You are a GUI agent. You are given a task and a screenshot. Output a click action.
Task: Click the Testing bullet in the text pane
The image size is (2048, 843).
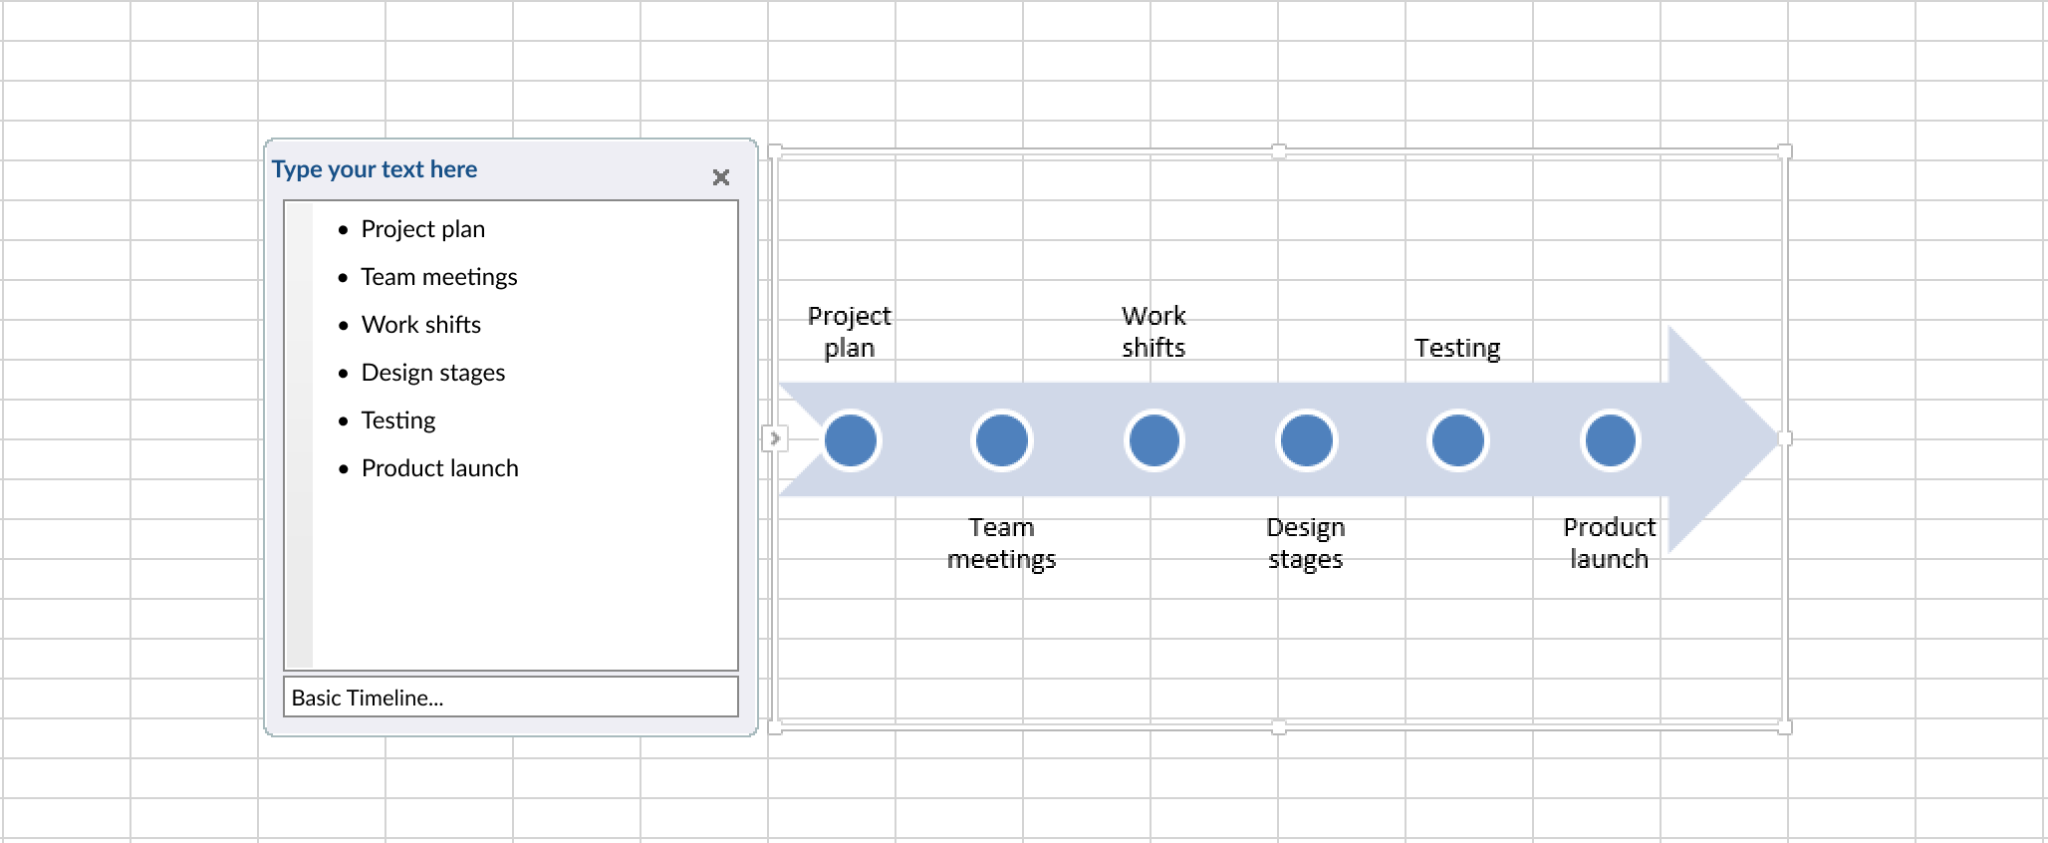click(x=398, y=420)
